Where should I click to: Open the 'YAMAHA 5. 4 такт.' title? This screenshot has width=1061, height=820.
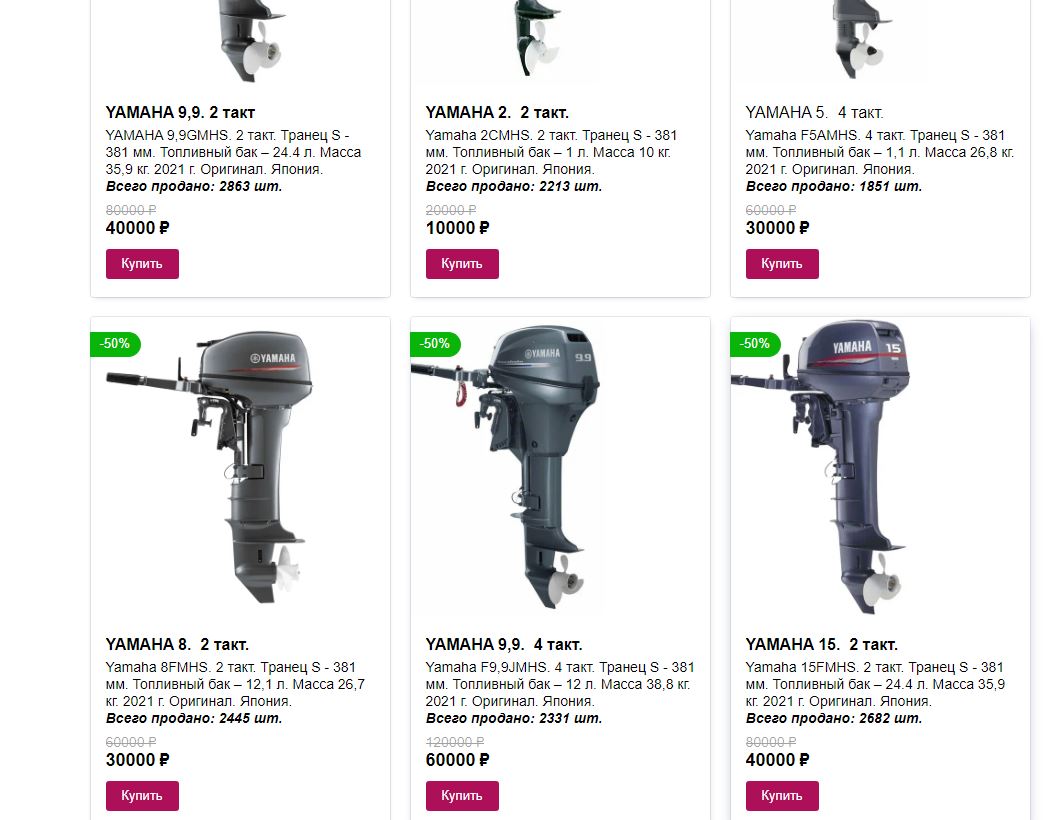tap(814, 112)
